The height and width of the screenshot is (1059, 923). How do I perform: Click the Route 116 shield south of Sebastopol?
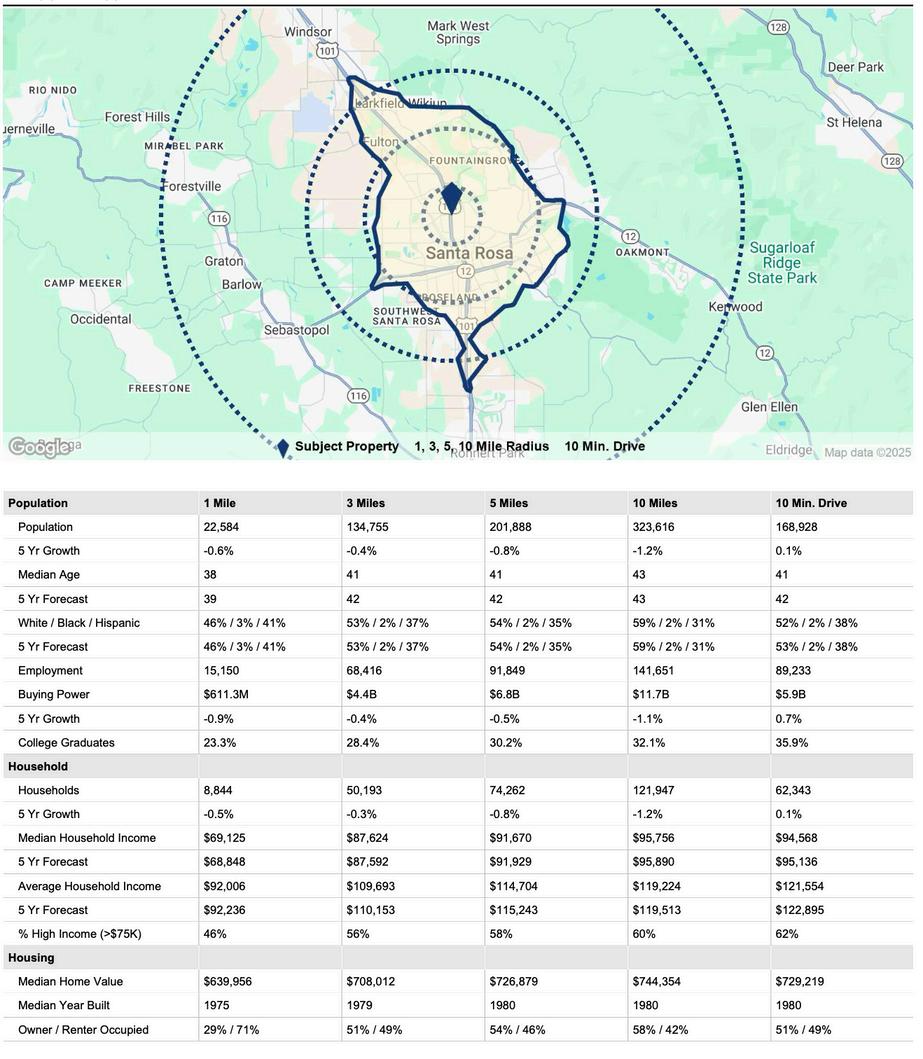[x=359, y=396]
